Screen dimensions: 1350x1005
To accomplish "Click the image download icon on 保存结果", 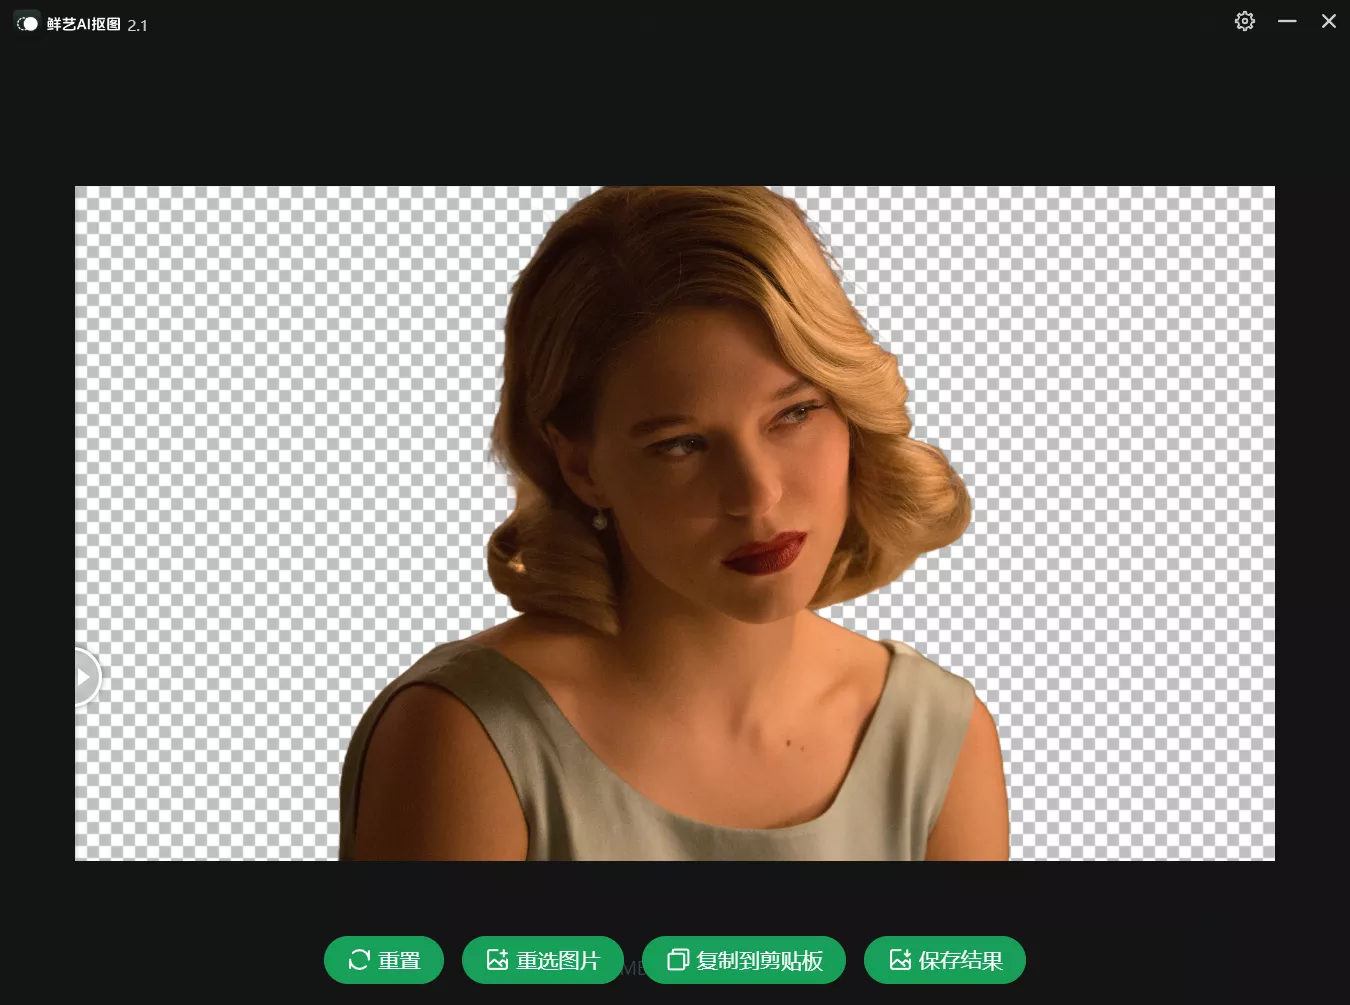I will point(900,960).
